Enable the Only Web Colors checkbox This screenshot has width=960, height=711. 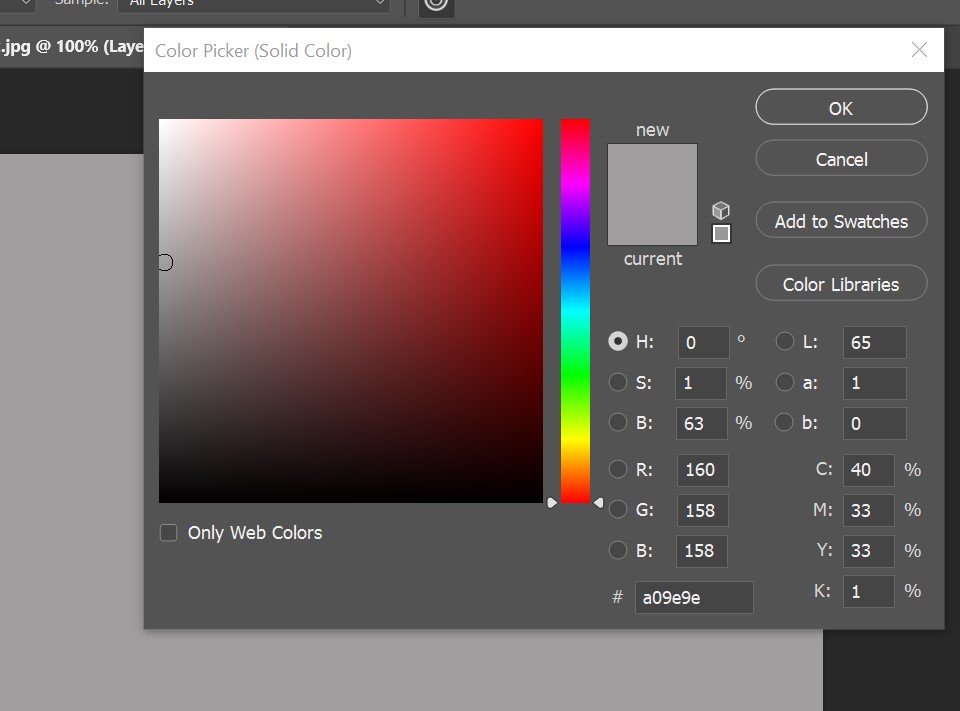[x=169, y=533]
